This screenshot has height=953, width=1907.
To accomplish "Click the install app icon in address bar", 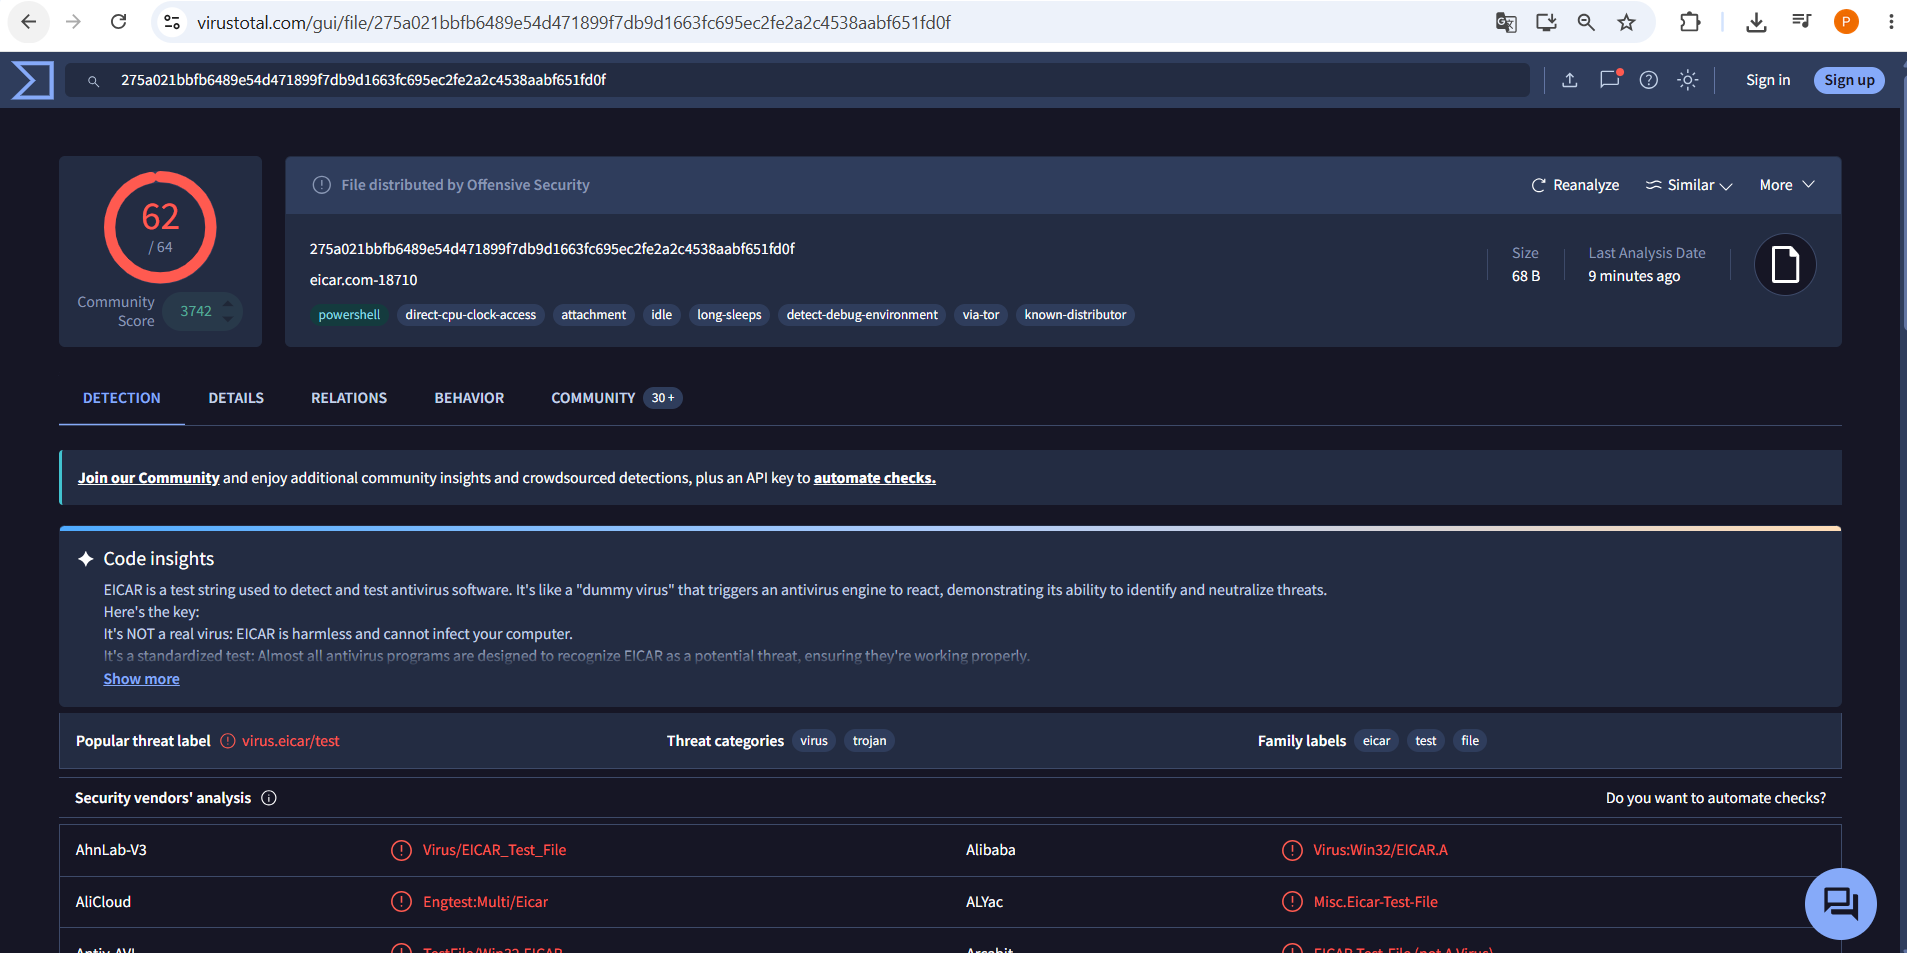I will coord(1546,22).
